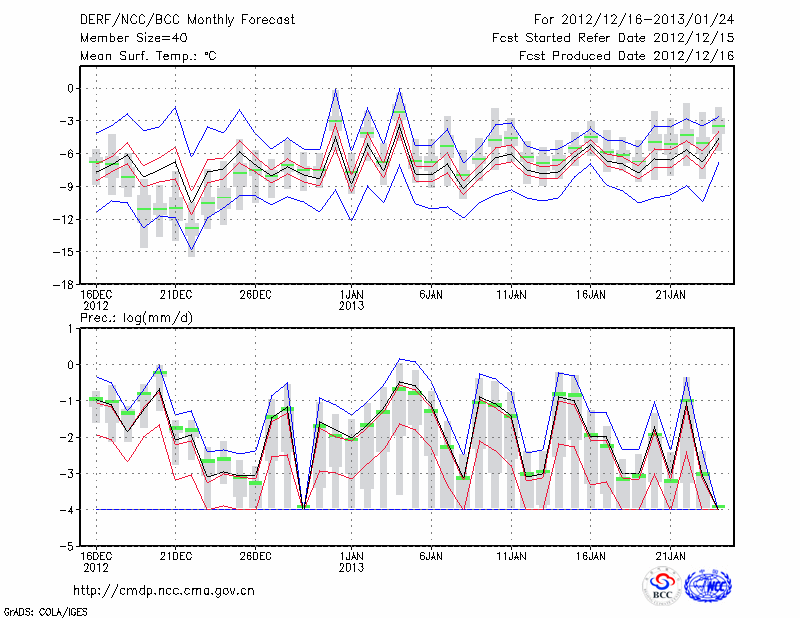
Task: Click 26DEC on the temperature chart axis
Action: click(255, 295)
